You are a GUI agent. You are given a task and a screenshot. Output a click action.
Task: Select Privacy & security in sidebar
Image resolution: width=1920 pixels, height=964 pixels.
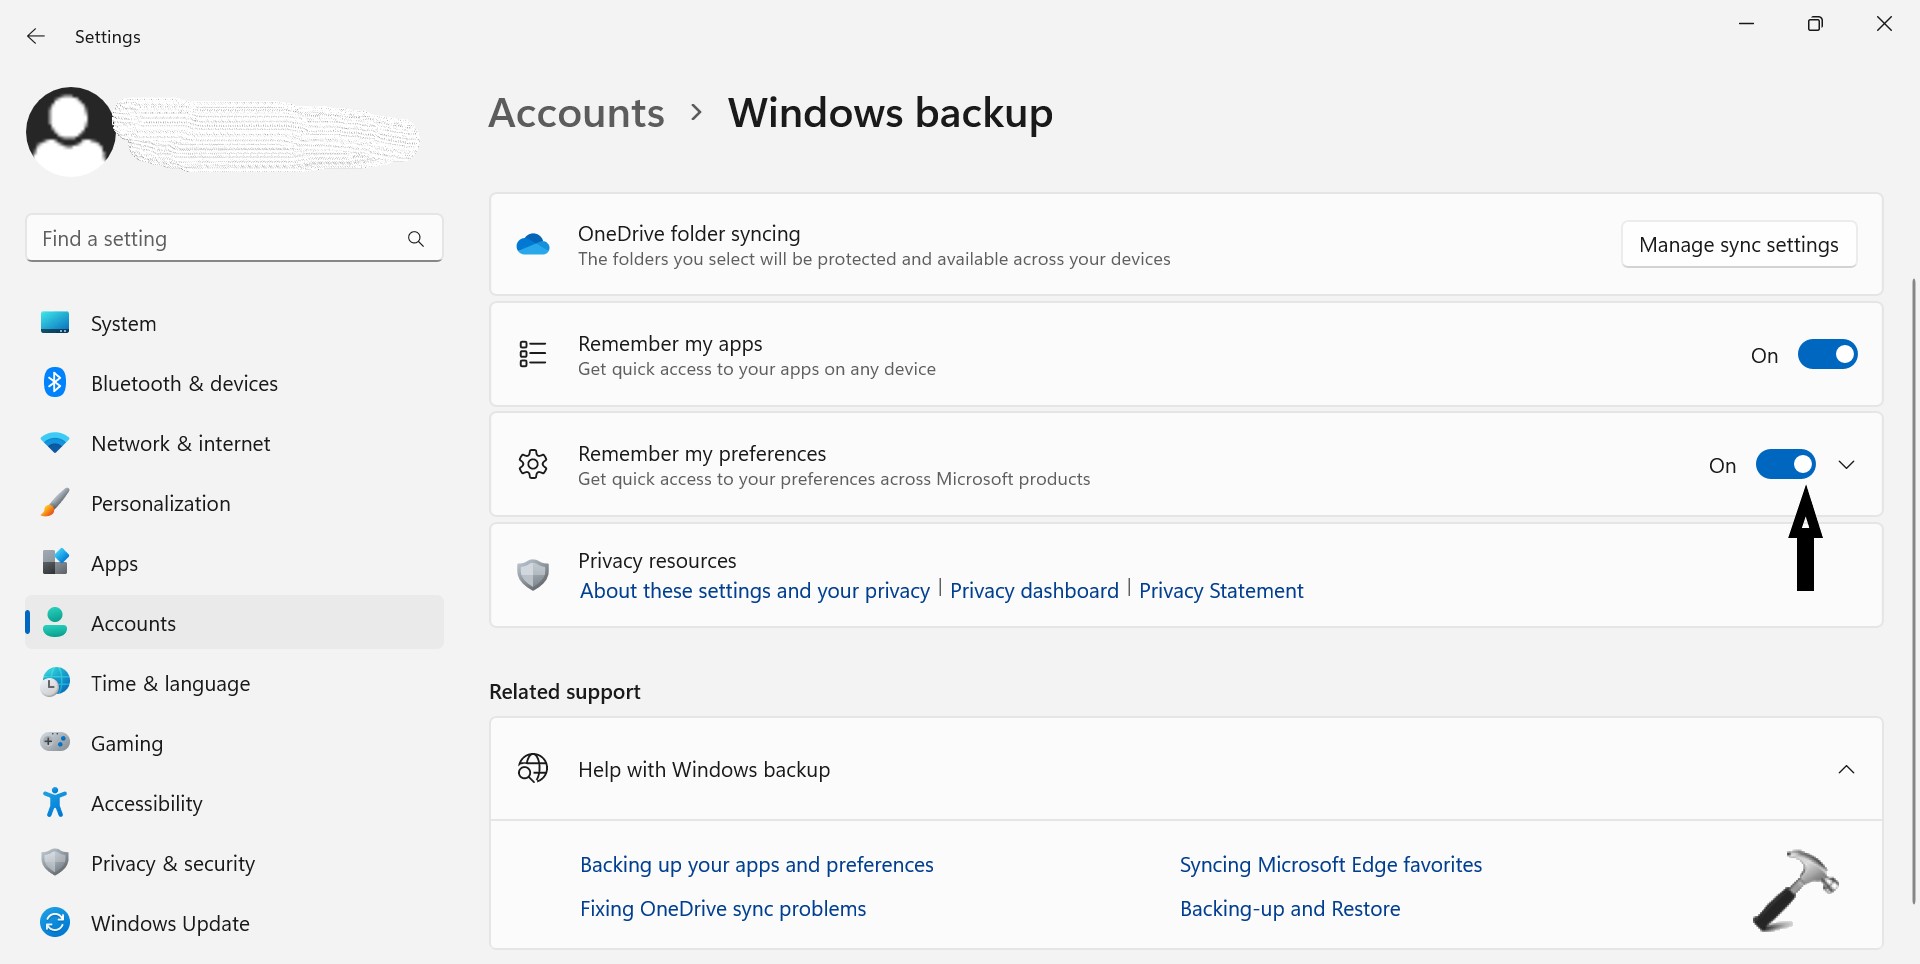[x=172, y=864]
